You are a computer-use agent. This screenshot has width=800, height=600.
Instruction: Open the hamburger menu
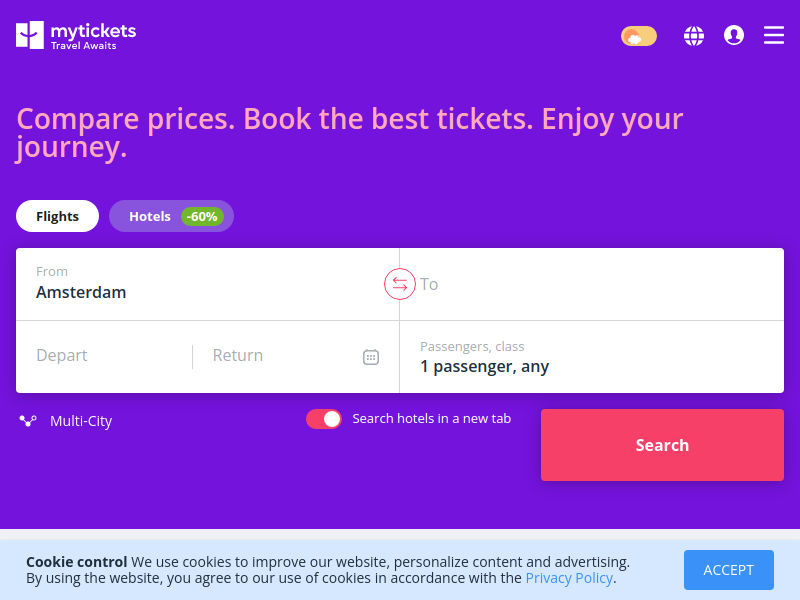[x=773, y=35]
